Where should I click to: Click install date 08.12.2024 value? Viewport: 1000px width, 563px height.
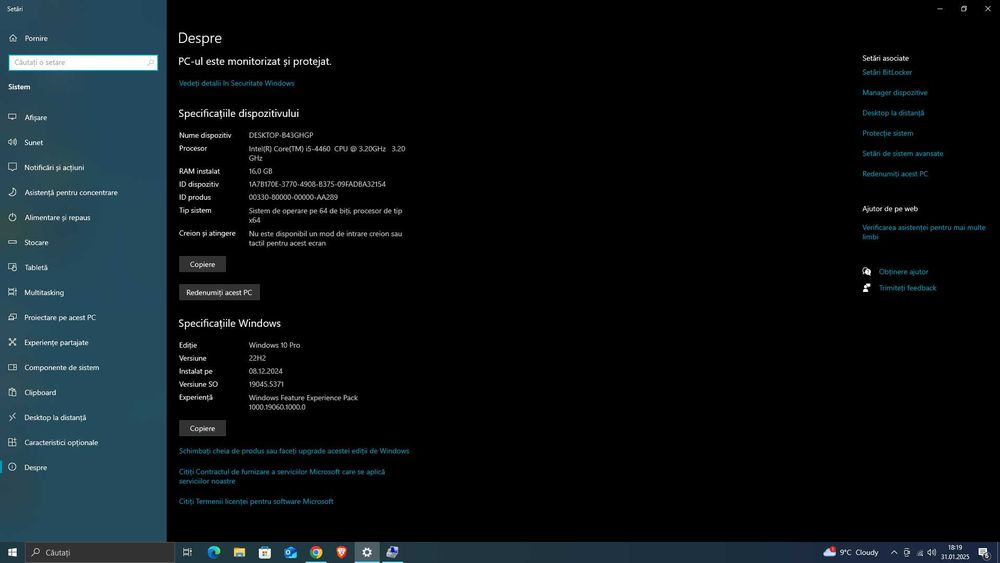click(265, 371)
